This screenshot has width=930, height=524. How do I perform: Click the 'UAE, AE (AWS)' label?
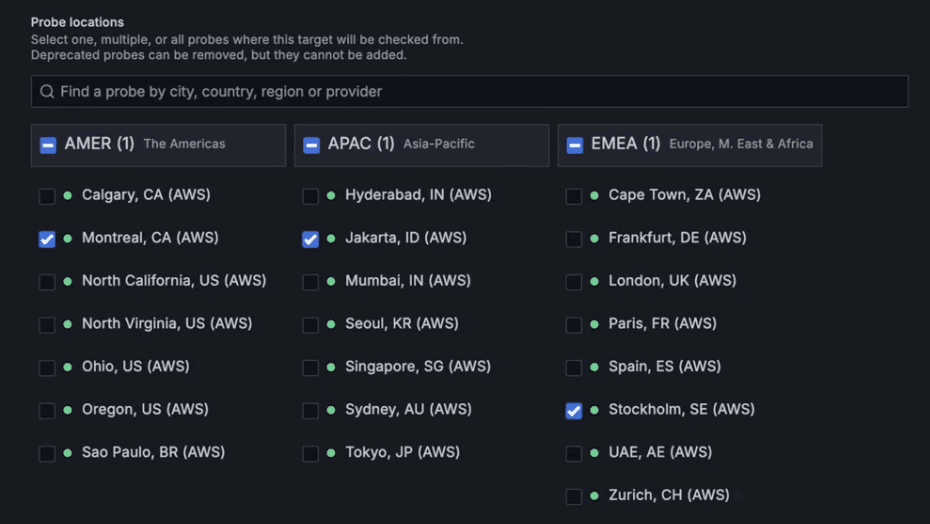pos(660,453)
